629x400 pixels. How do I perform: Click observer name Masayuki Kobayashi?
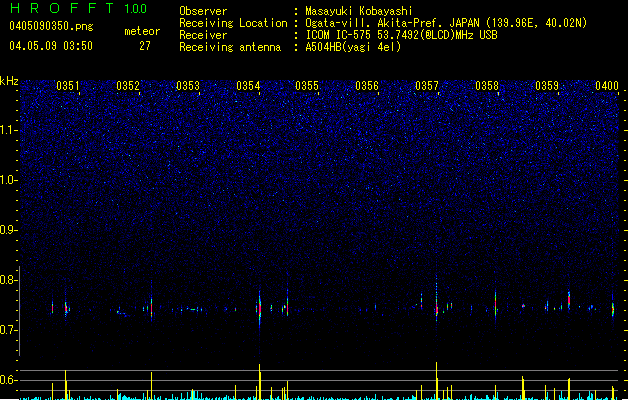(359, 11)
